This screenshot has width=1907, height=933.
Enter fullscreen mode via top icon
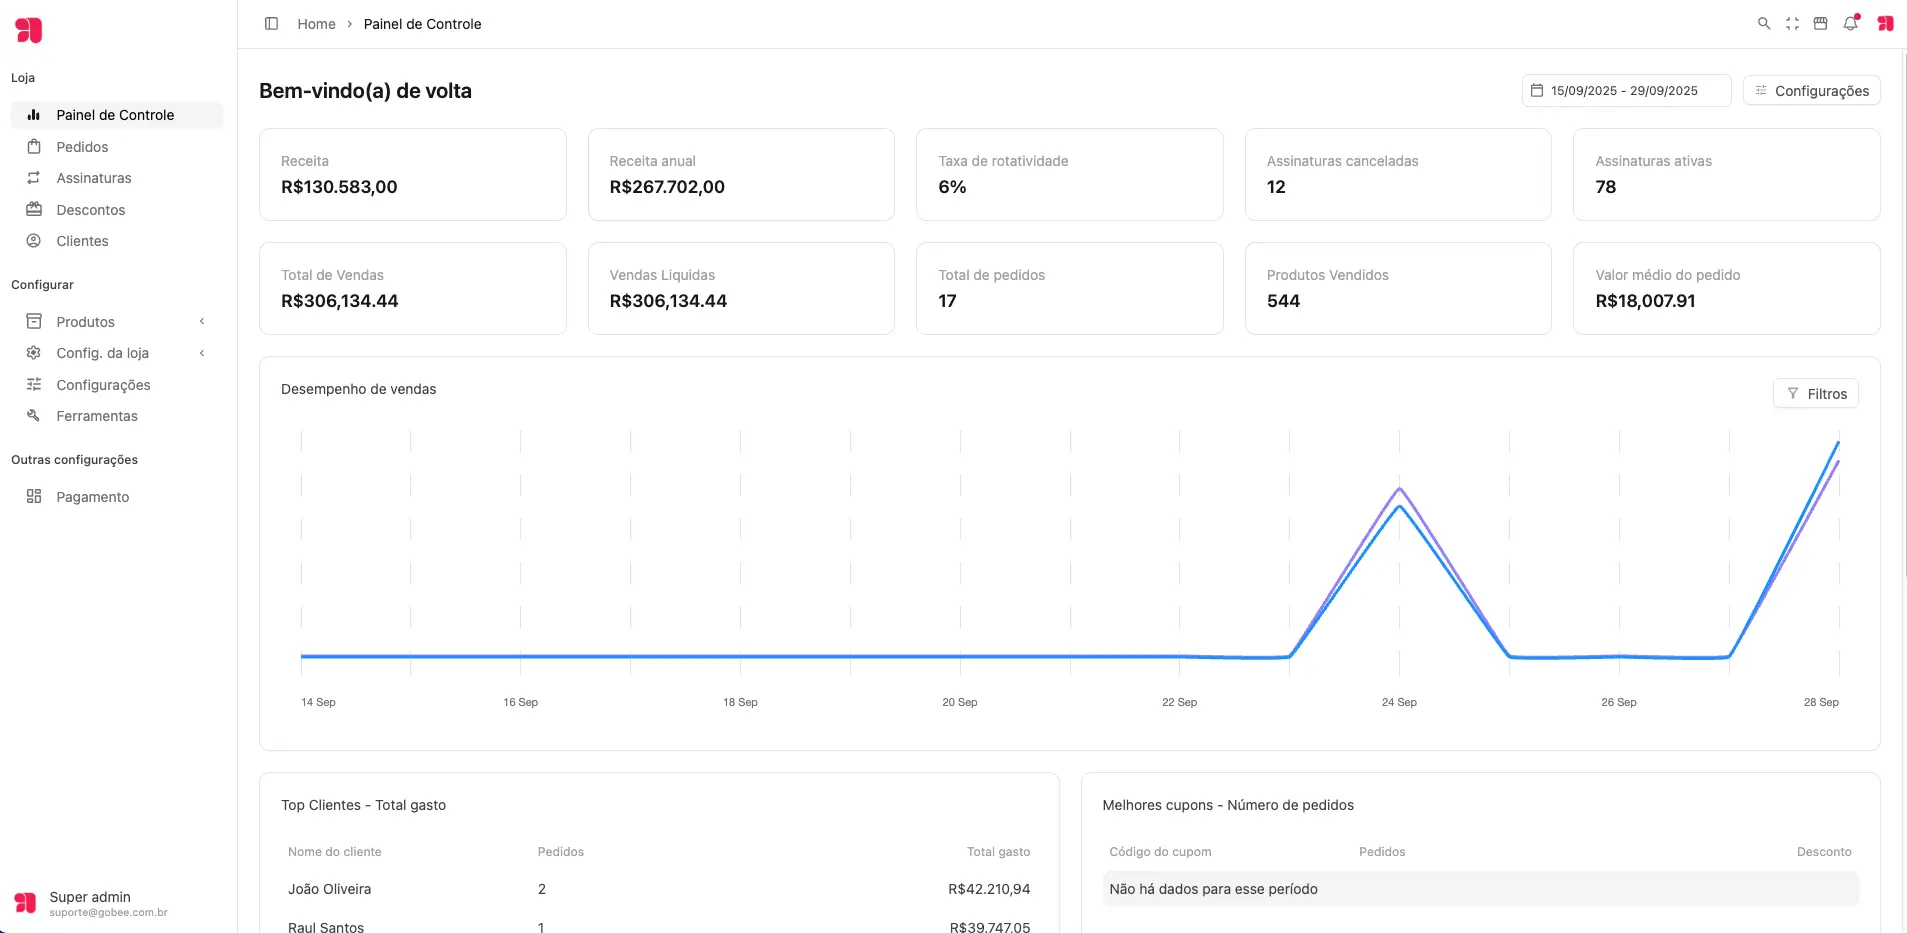[x=1792, y=24]
